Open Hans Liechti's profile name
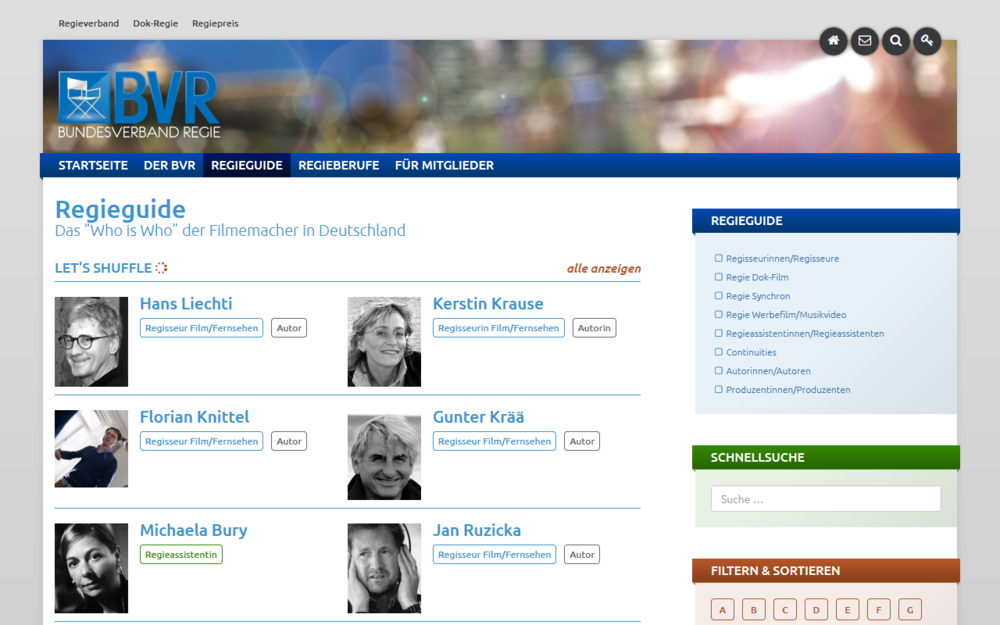Image resolution: width=1000 pixels, height=625 pixels. click(x=186, y=304)
